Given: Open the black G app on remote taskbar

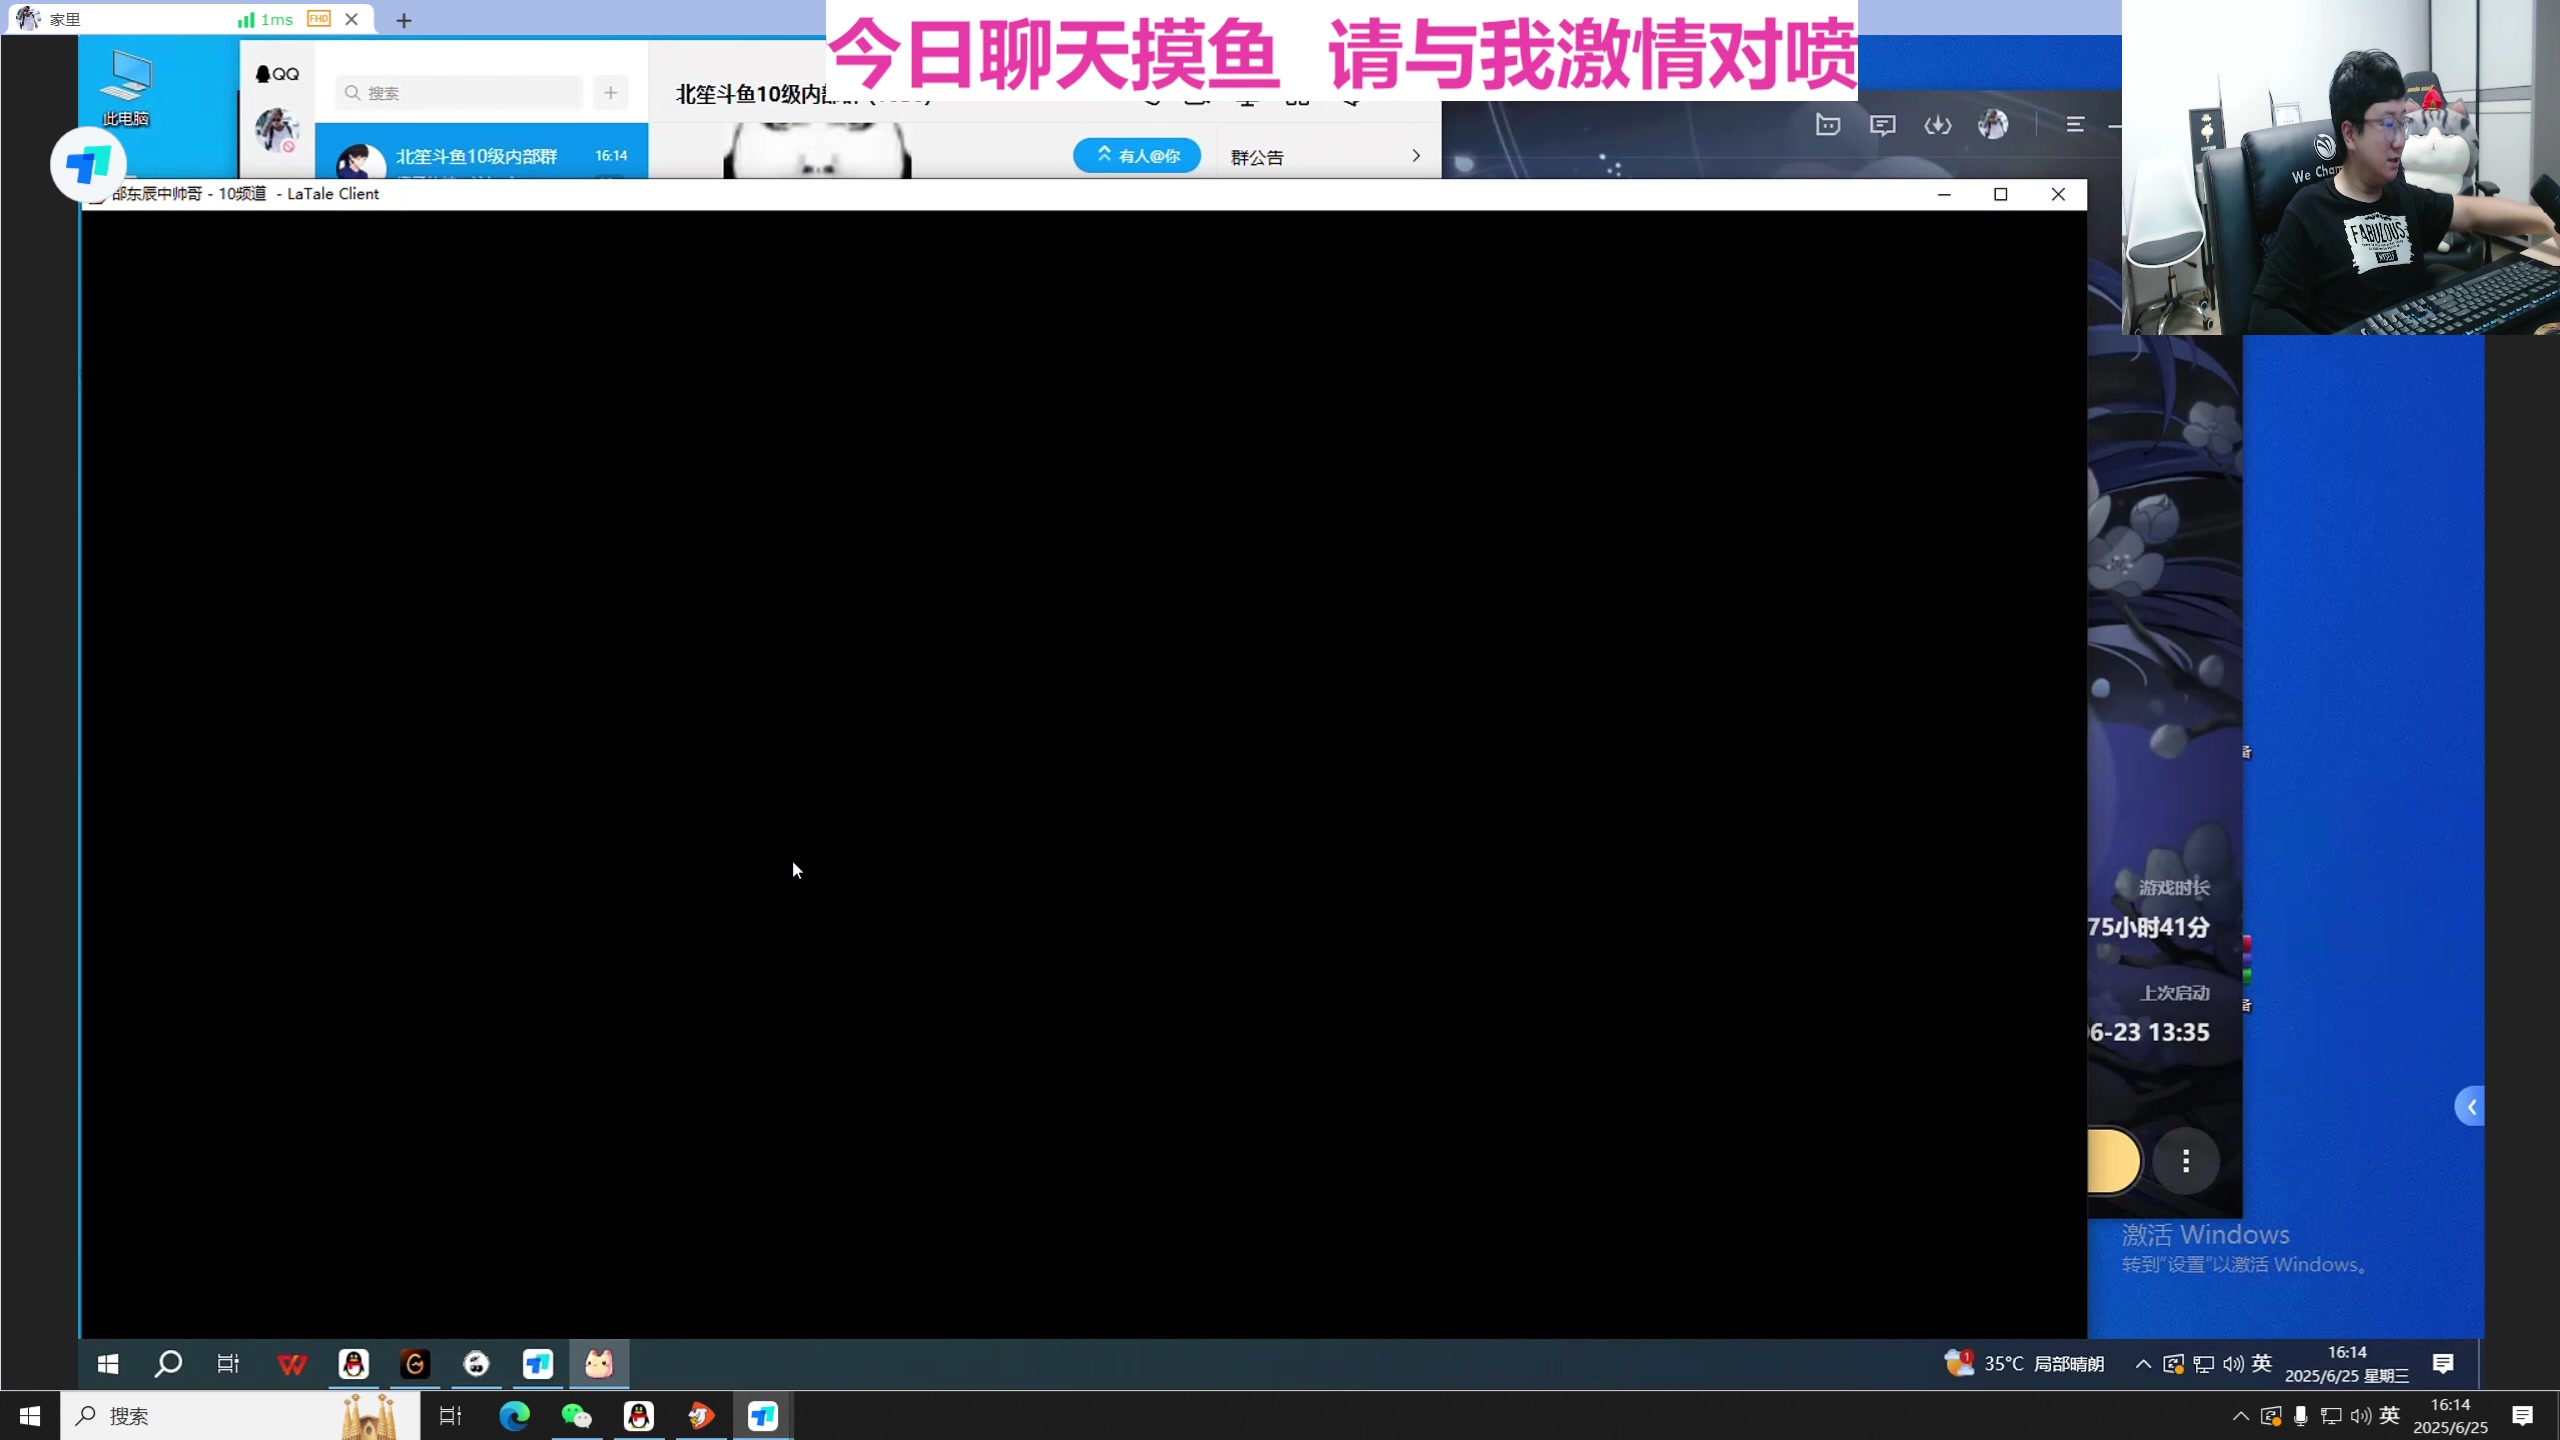Looking at the screenshot, I should click(415, 1364).
